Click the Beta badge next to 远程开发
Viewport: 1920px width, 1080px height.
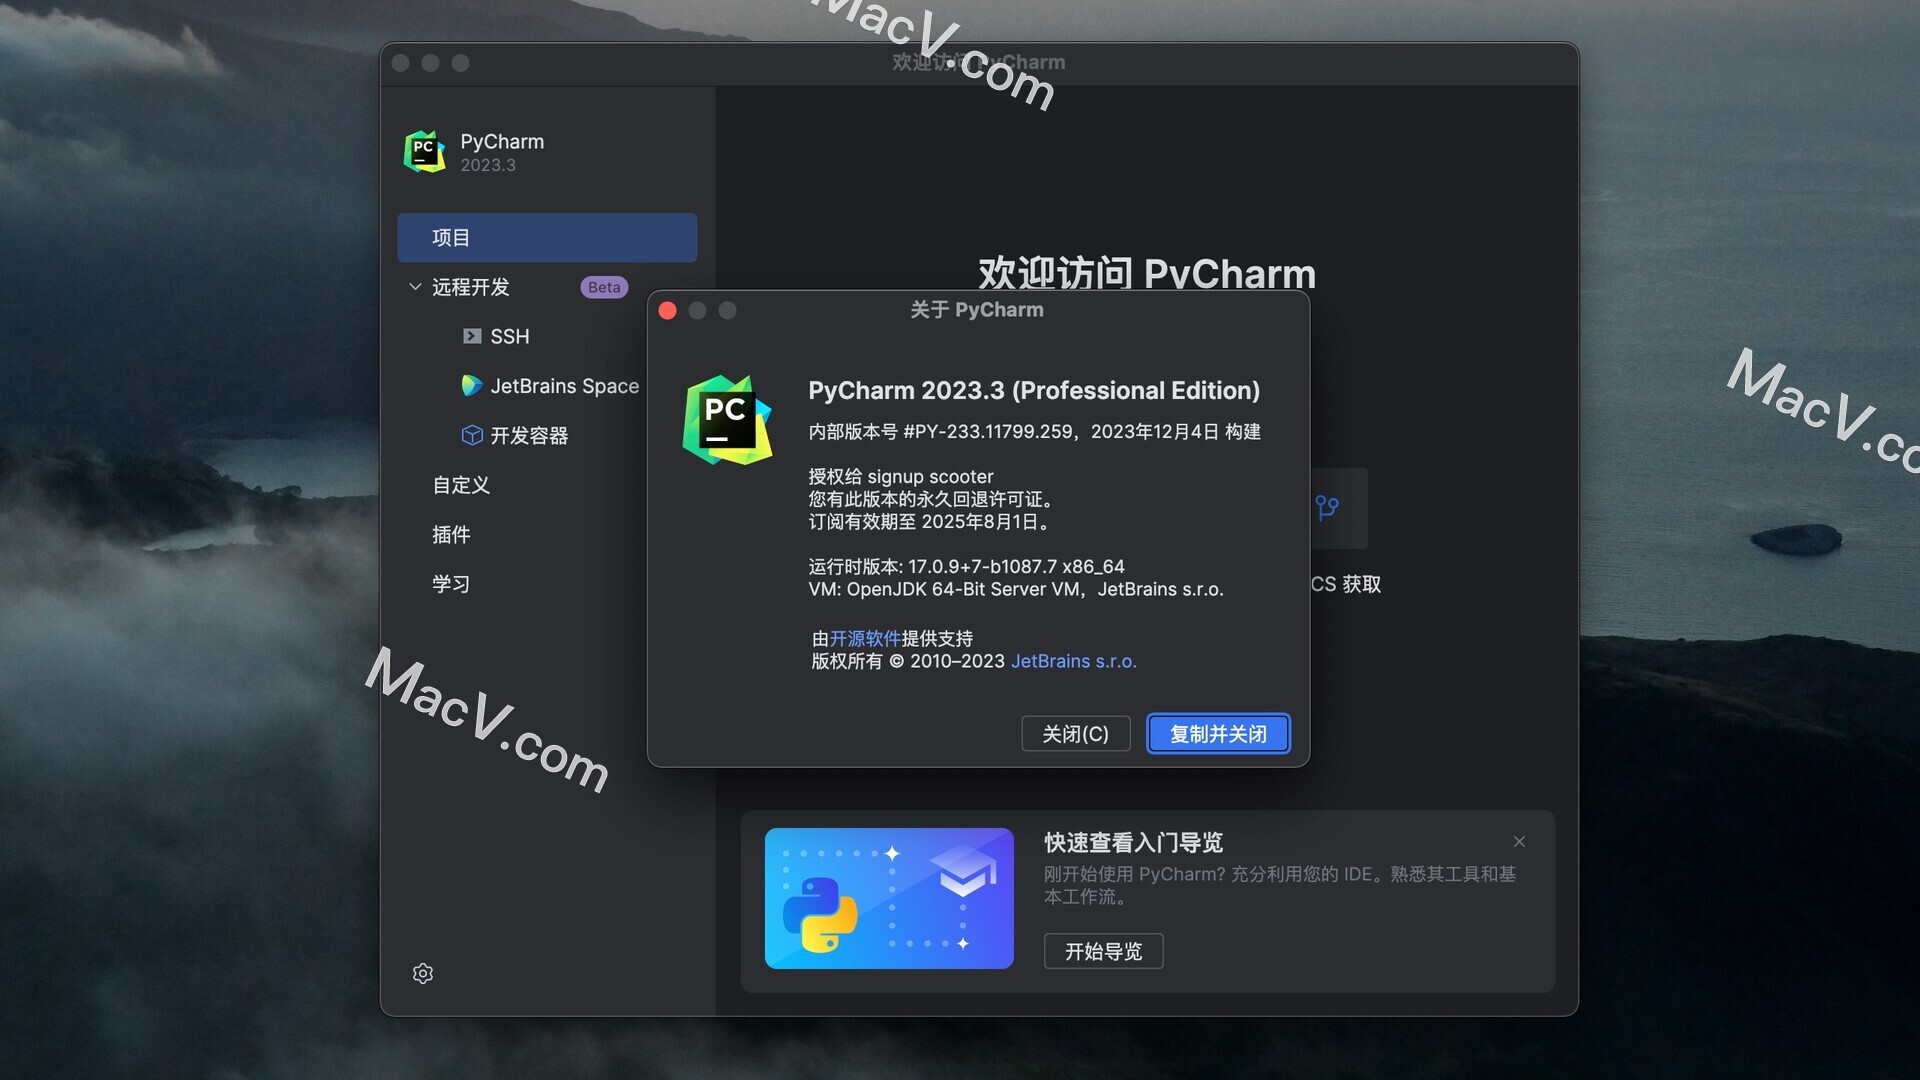click(x=604, y=287)
